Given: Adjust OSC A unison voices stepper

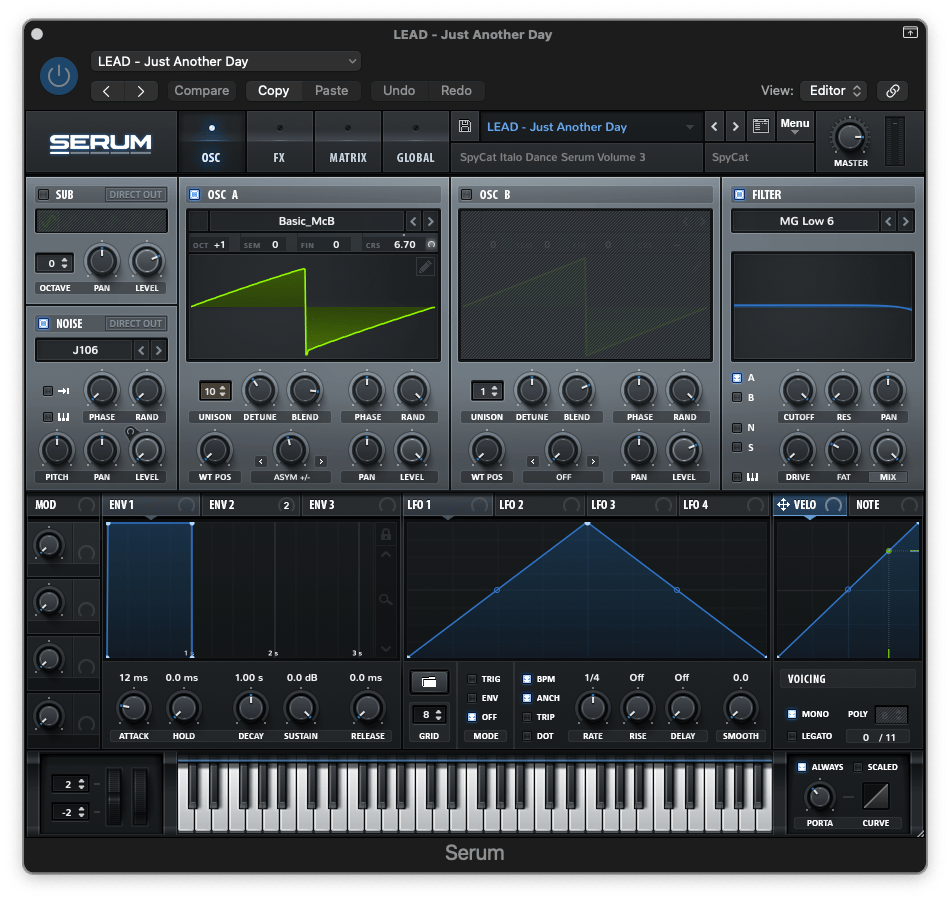Looking at the screenshot, I should click(214, 391).
